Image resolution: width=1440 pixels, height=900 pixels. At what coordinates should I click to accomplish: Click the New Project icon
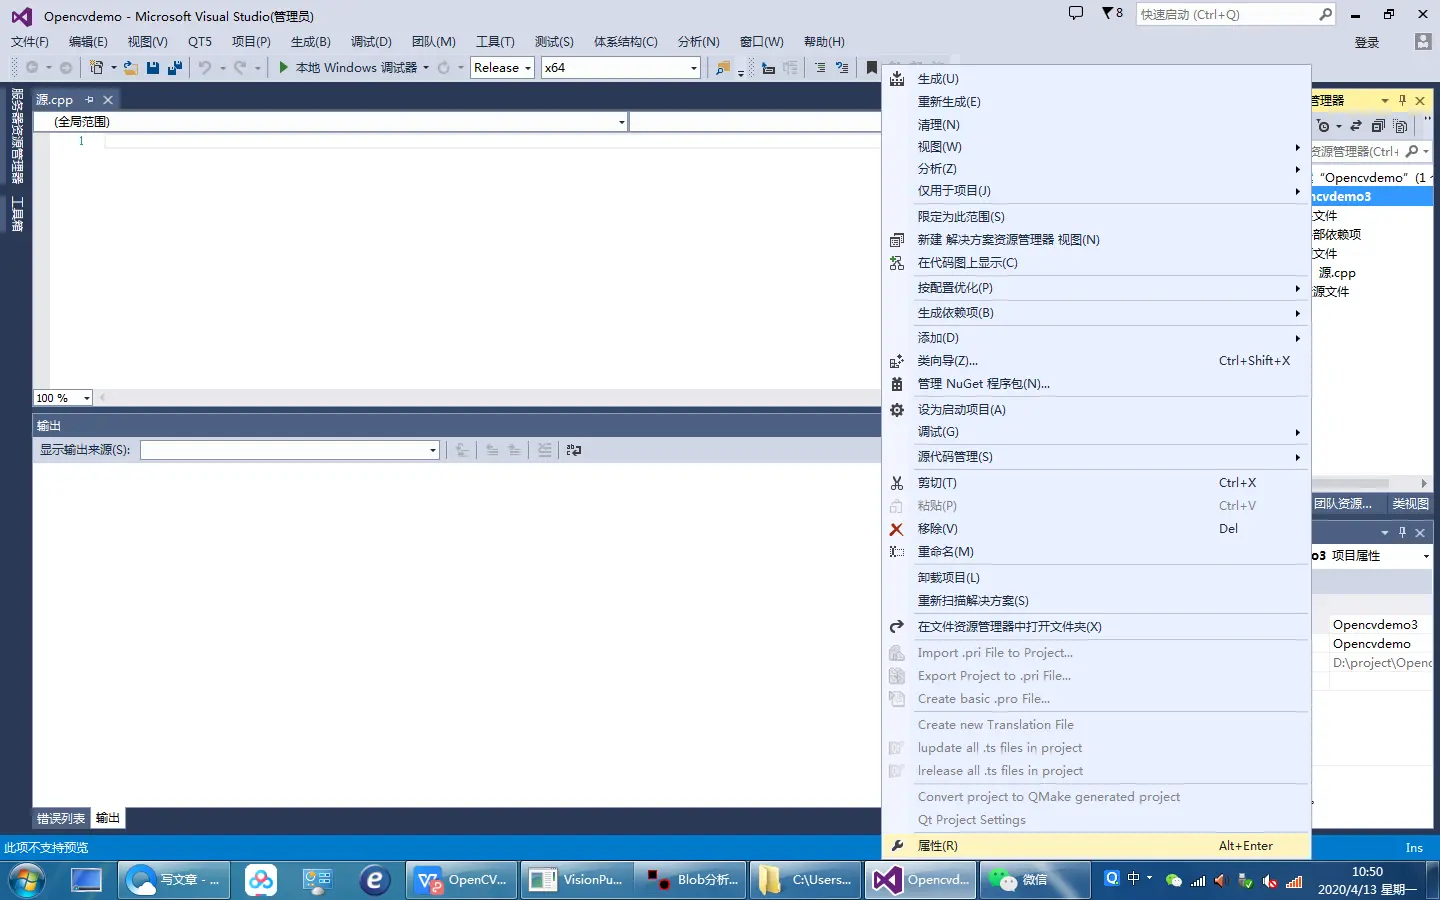coord(97,68)
